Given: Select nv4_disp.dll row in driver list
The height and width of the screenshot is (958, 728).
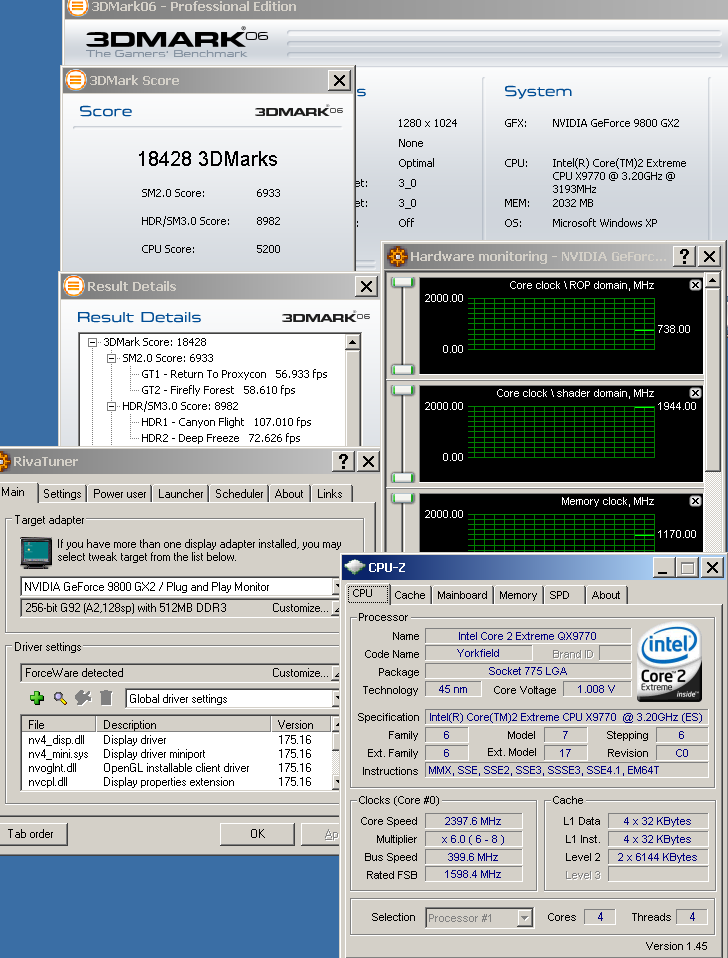Looking at the screenshot, I should 177,740.
